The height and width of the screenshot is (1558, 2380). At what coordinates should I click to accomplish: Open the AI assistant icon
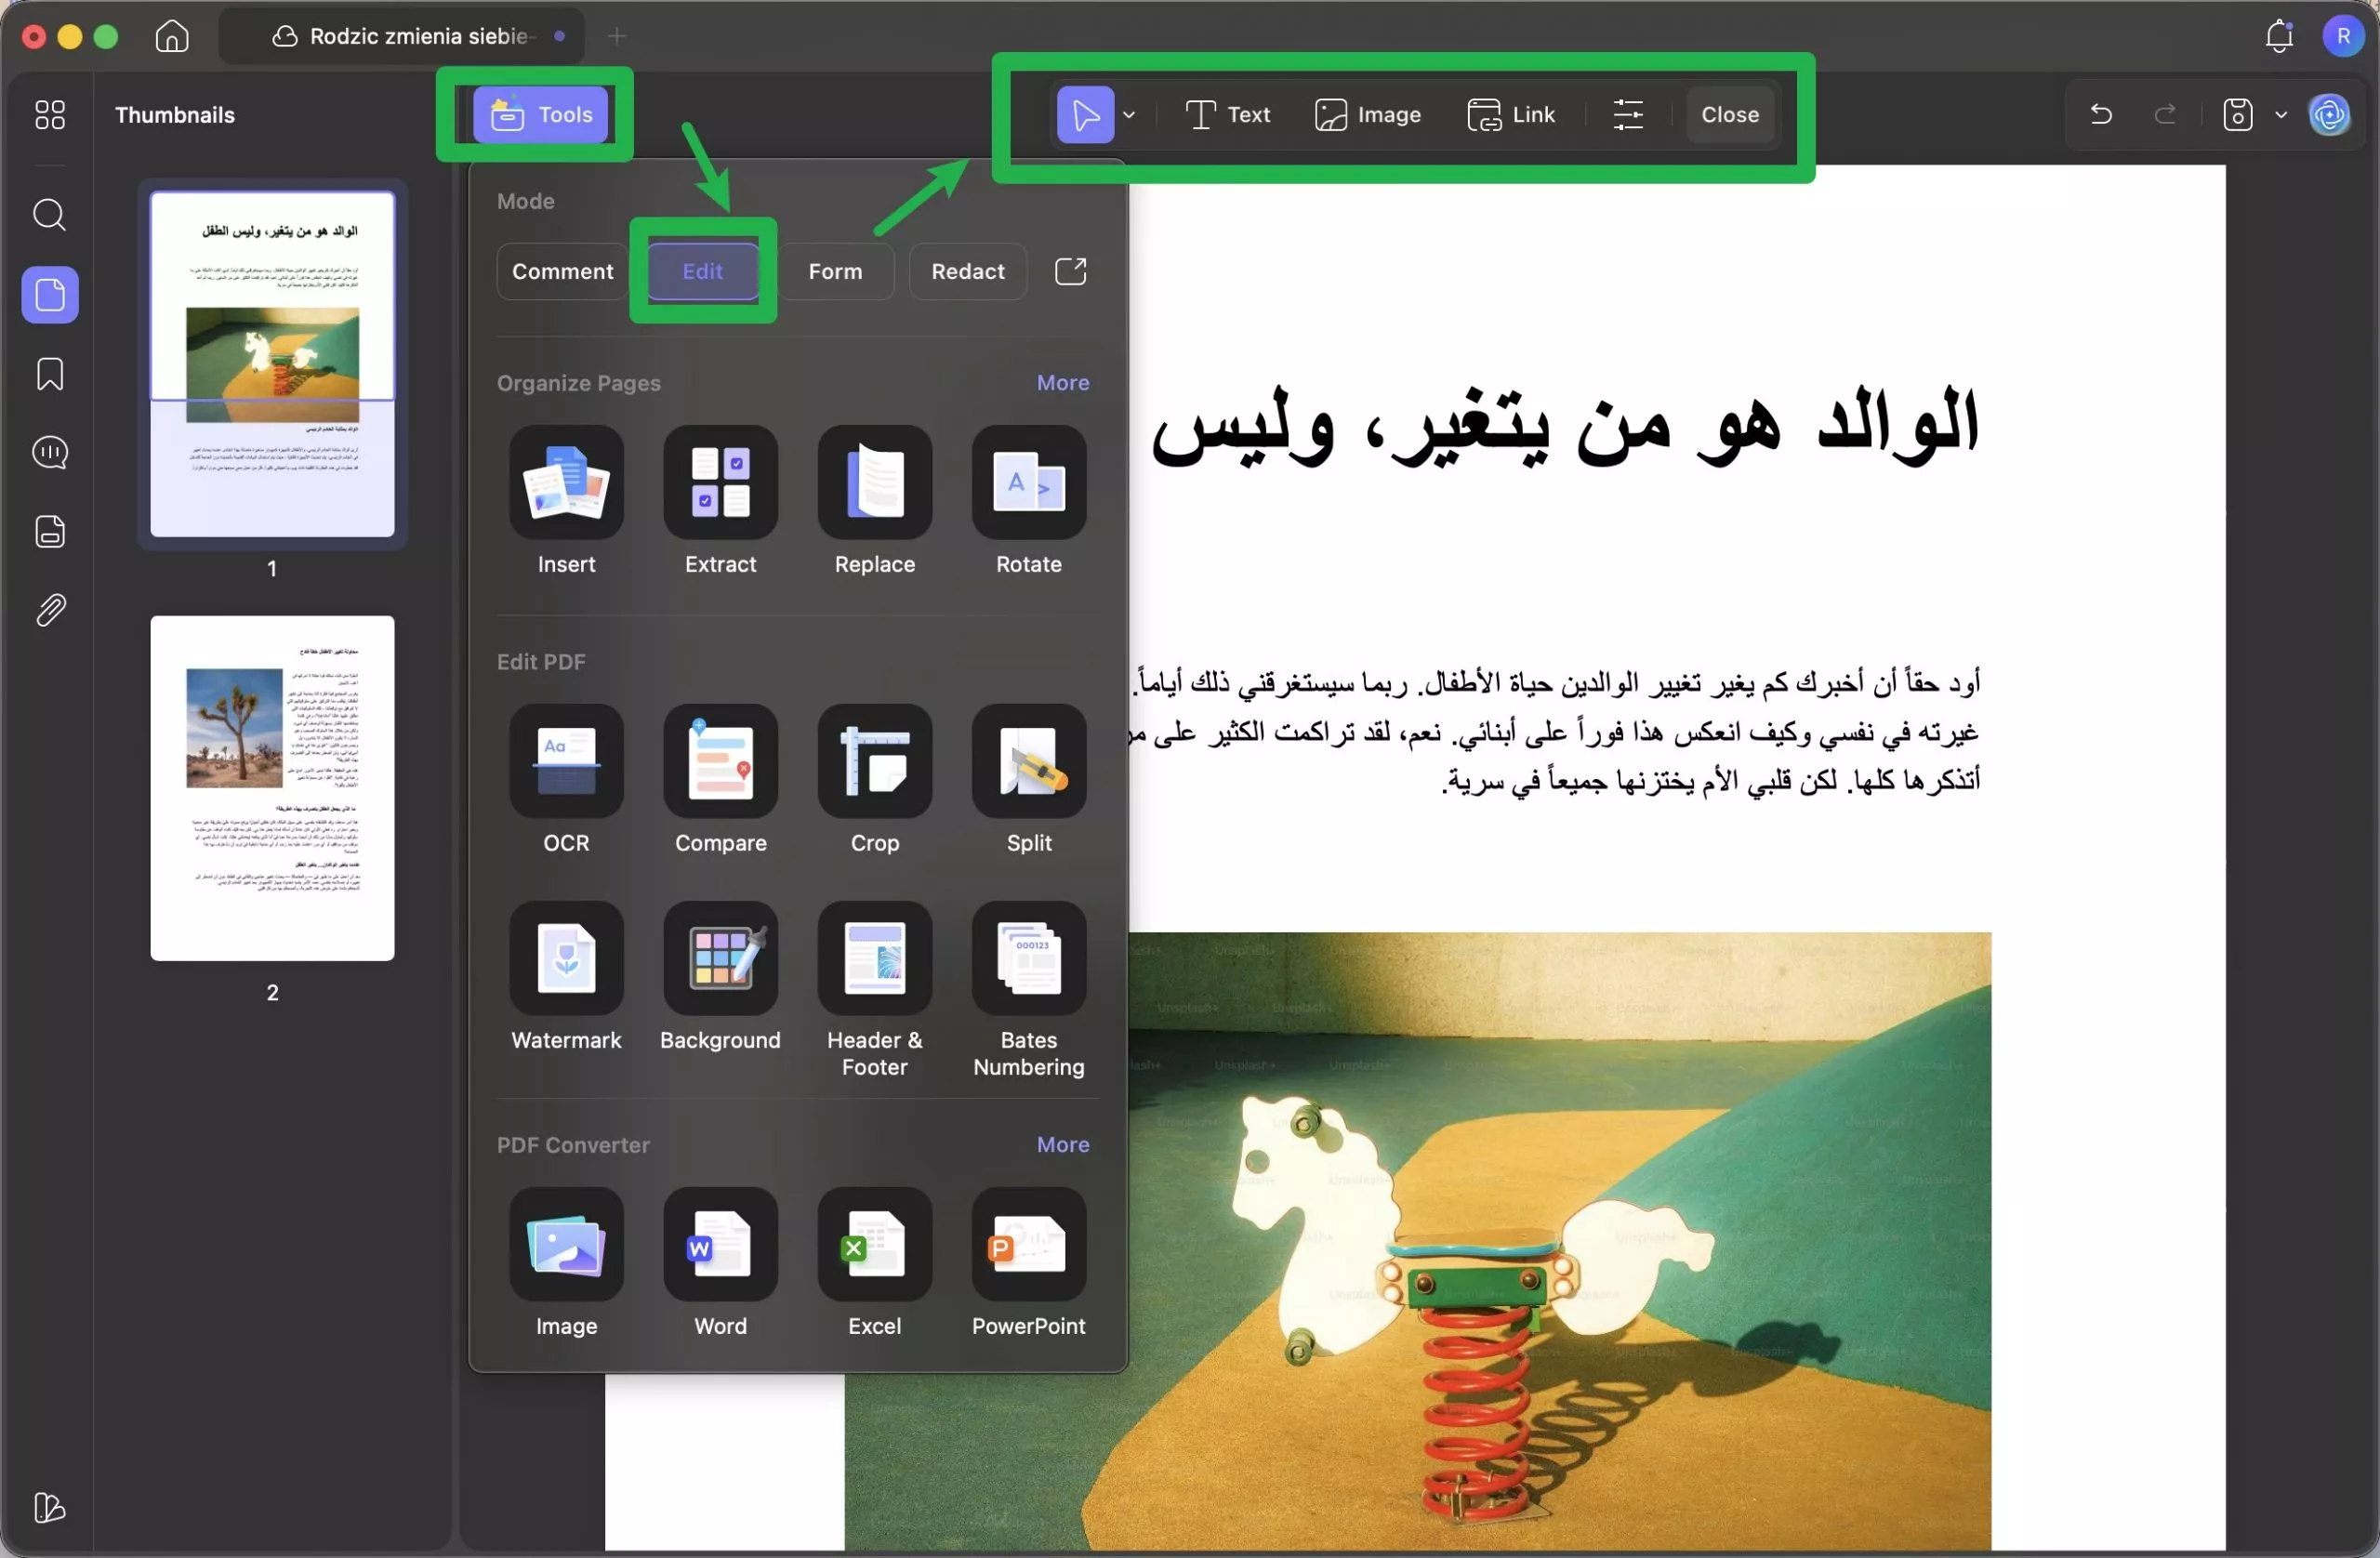click(2330, 114)
